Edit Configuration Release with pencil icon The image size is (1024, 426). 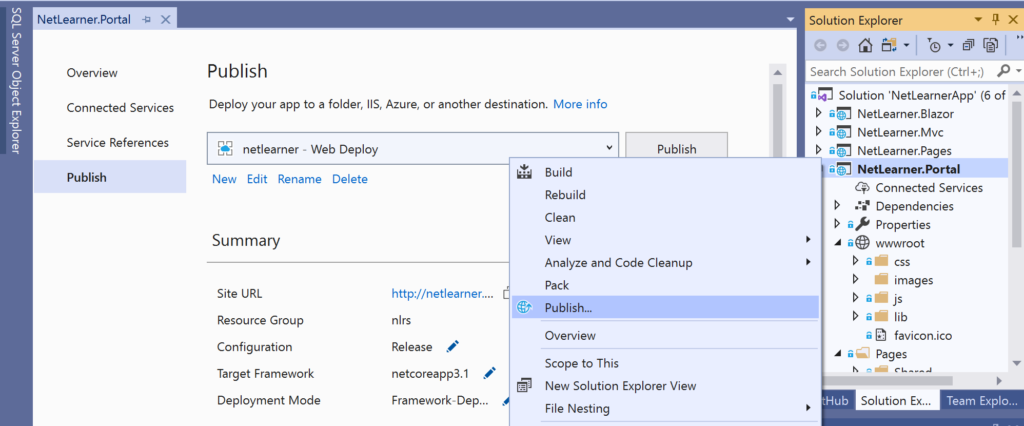pos(453,346)
